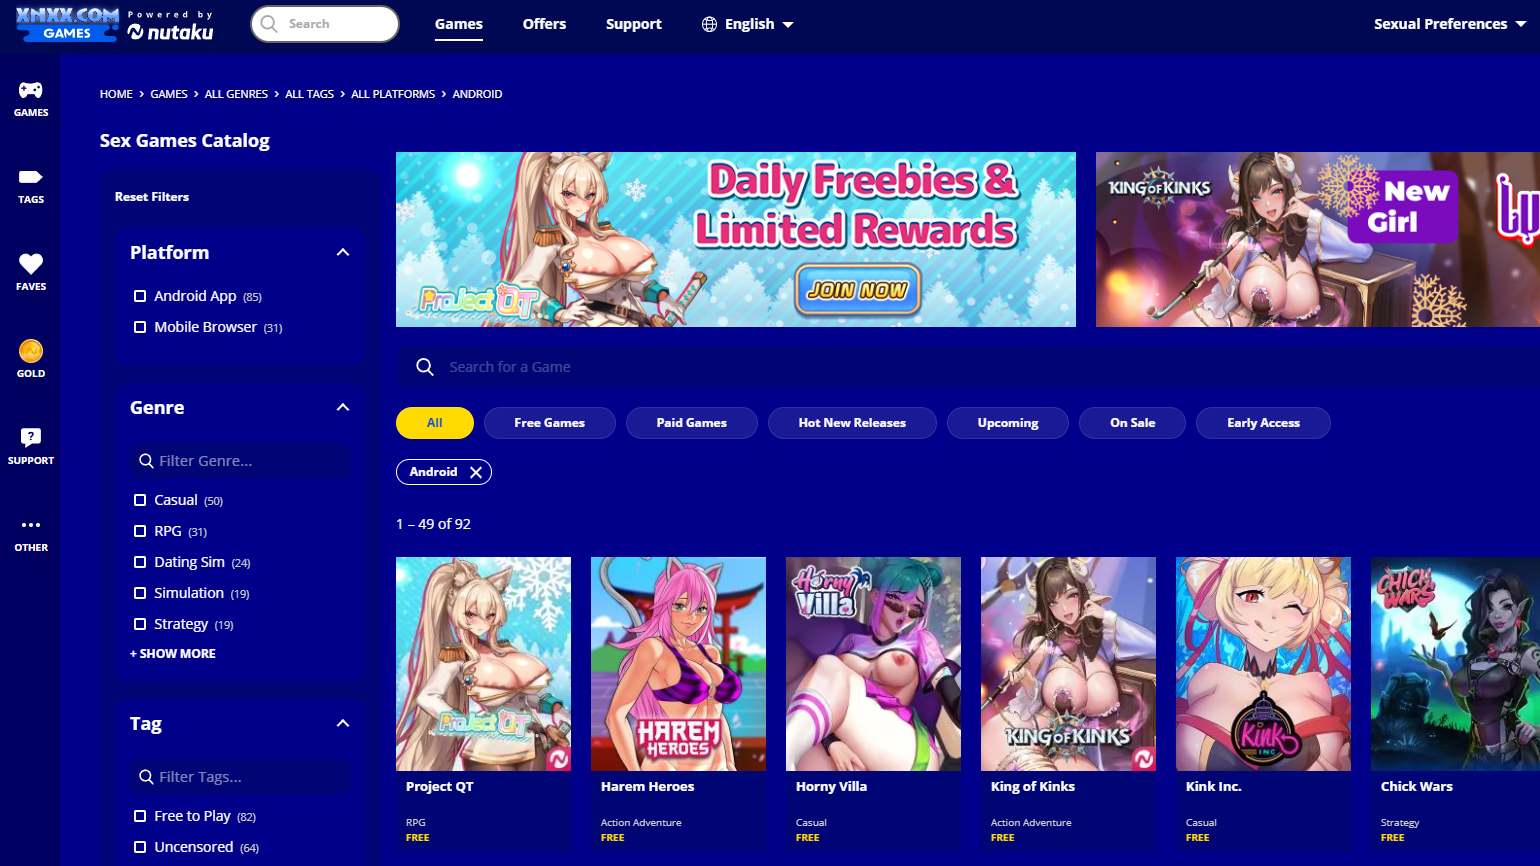Image resolution: width=1540 pixels, height=866 pixels.
Task: Collapse the Genre filter section
Action: click(343, 408)
